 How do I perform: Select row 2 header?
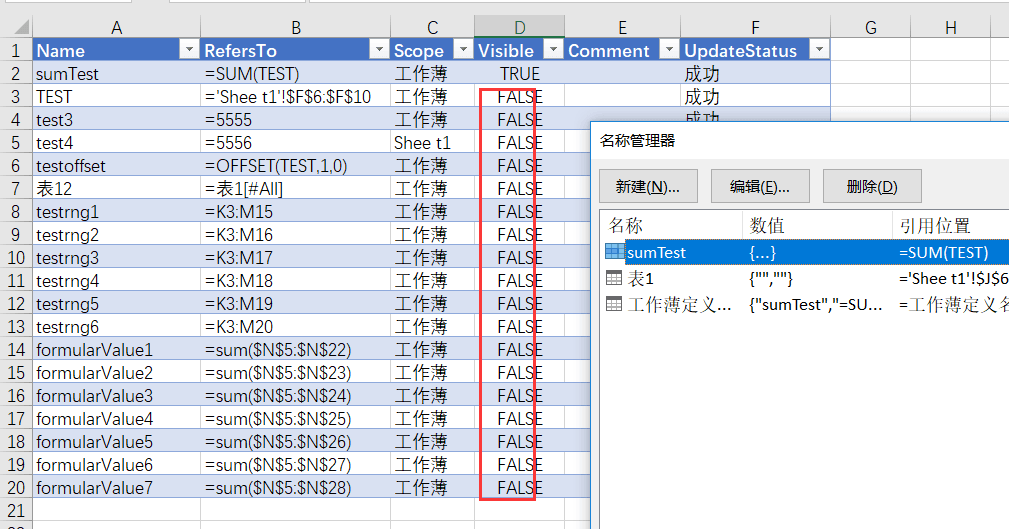[x=16, y=73]
